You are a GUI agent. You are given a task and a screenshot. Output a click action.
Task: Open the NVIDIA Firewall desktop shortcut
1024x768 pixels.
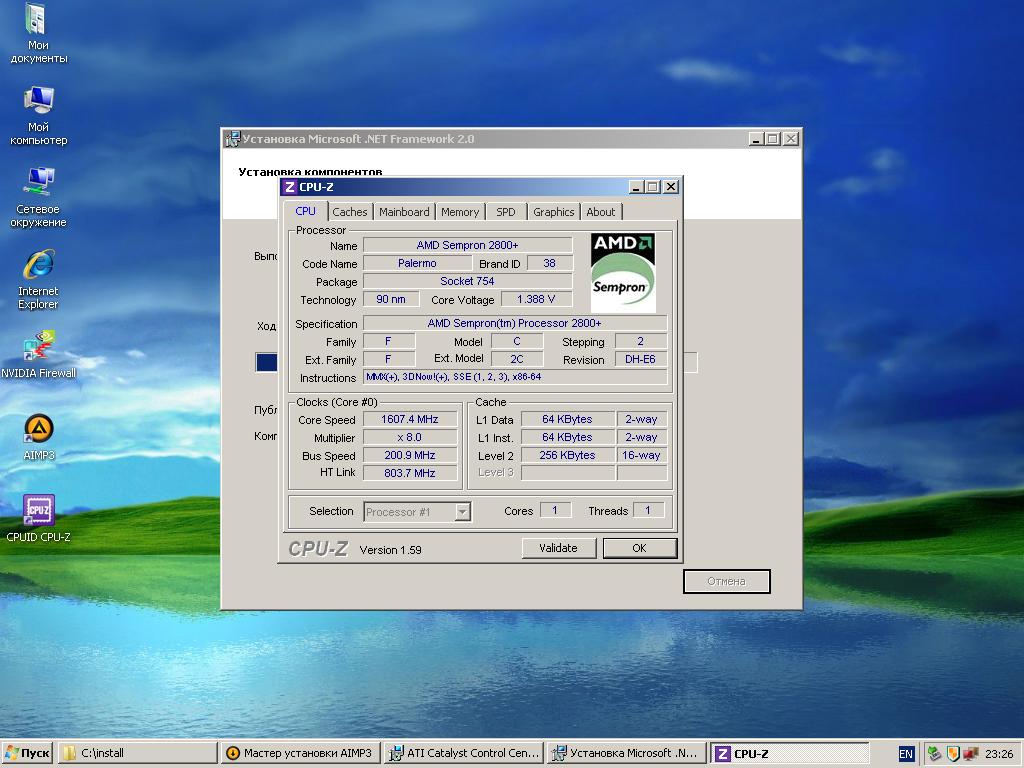point(39,355)
